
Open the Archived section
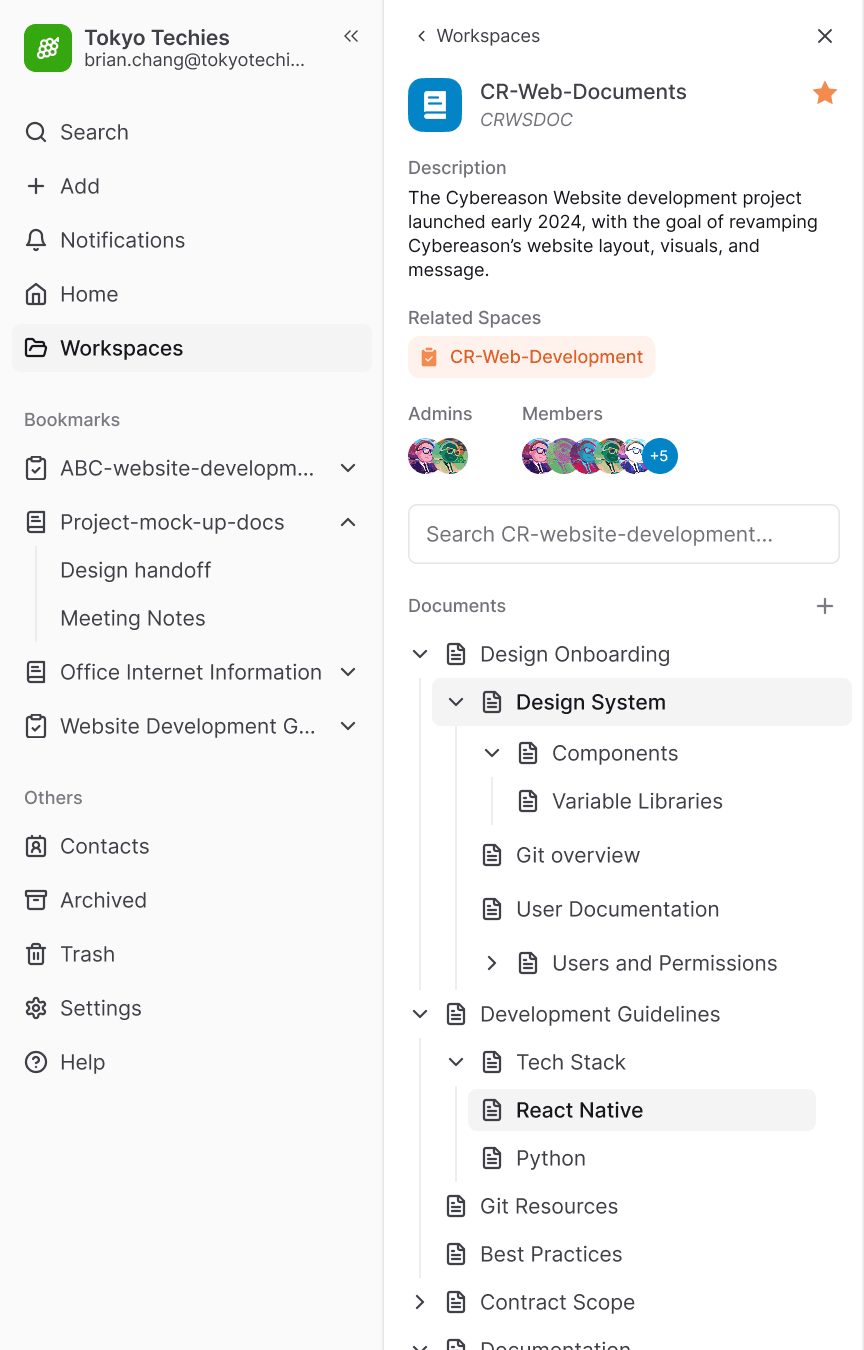click(x=102, y=900)
